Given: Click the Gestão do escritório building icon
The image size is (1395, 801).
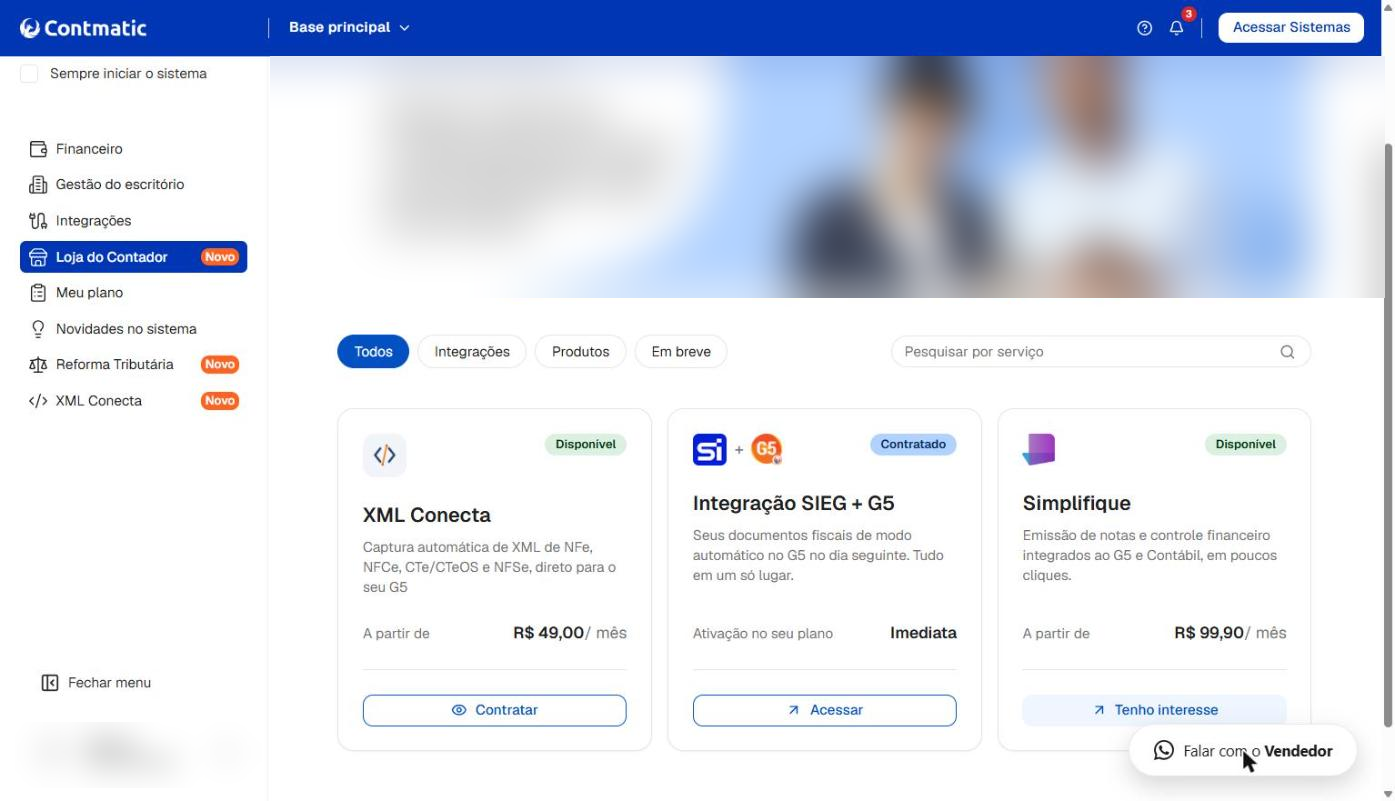Looking at the screenshot, I should (39, 185).
